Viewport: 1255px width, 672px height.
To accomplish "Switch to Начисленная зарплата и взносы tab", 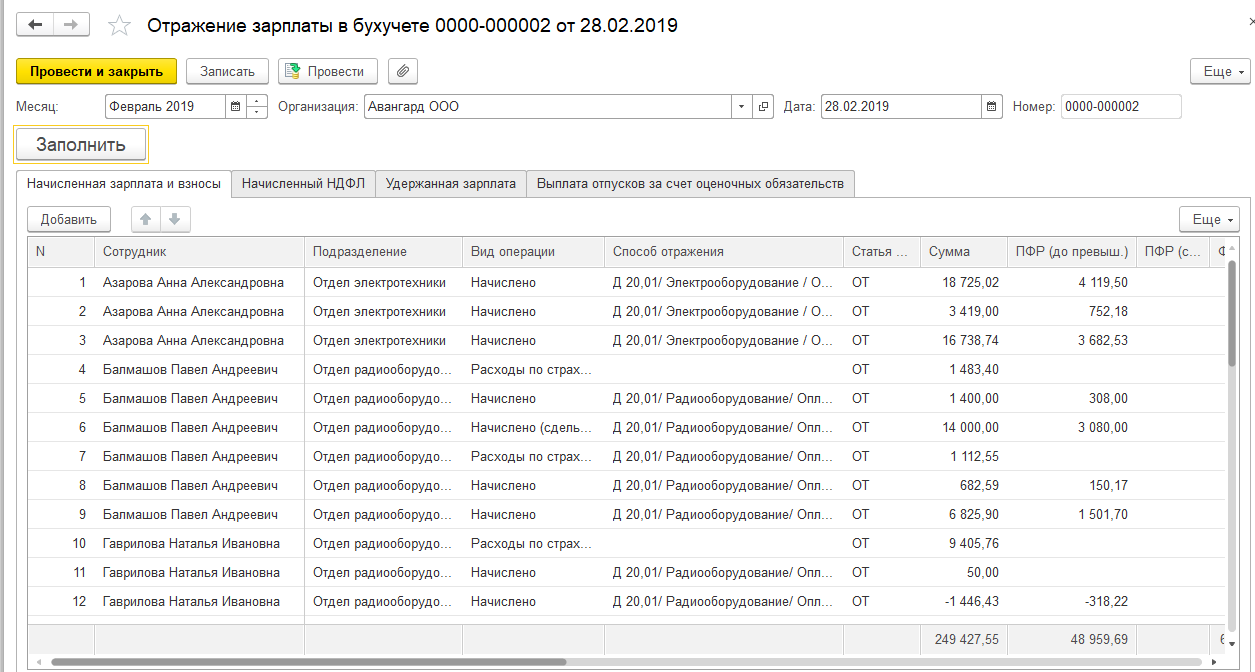I will 124,184.
